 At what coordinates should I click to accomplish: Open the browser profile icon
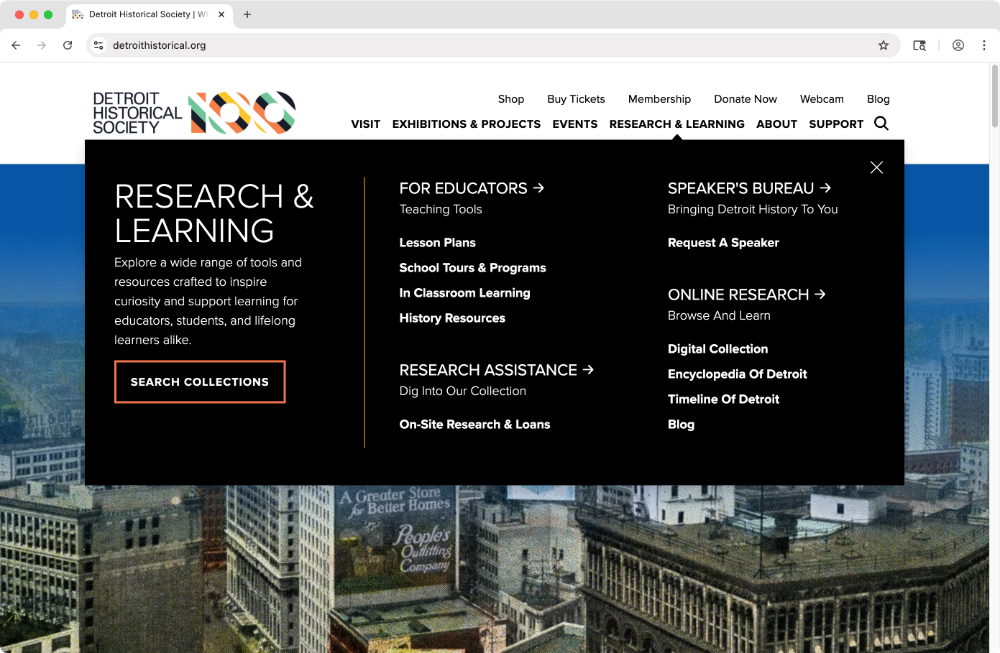pyautogui.click(x=958, y=45)
